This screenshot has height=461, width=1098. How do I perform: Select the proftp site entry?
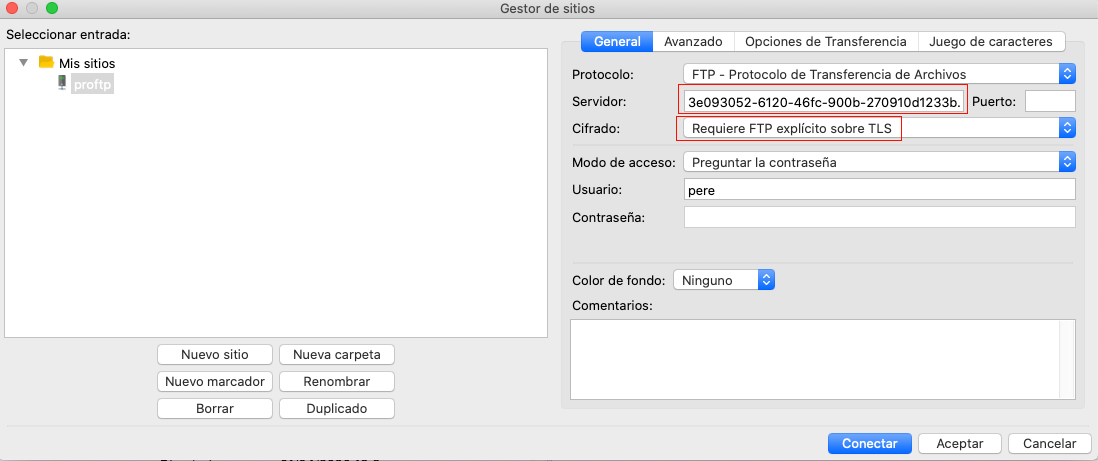point(92,85)
